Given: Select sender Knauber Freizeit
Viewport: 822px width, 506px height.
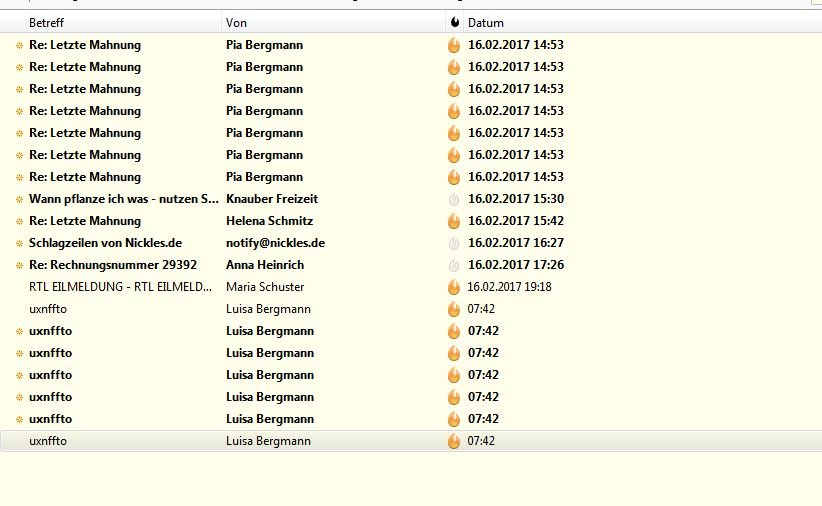Looking at the screenshot, I should tap(272, 199).
